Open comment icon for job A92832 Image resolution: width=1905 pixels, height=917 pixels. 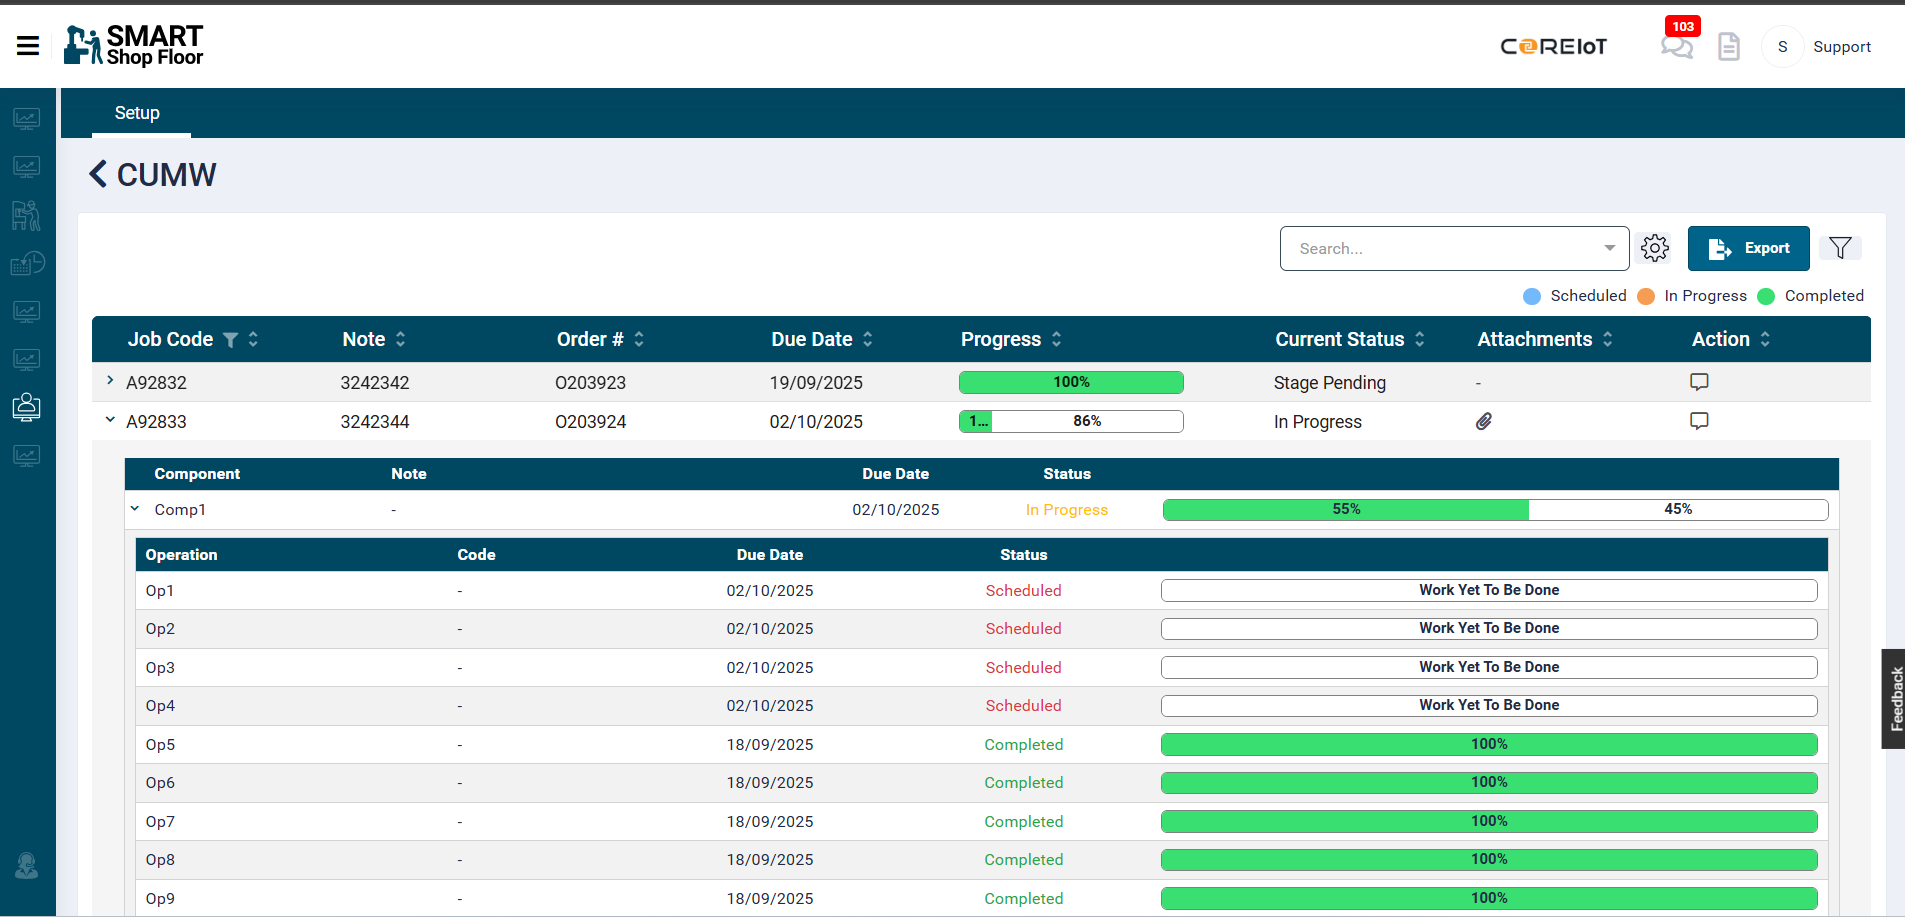1698,382
